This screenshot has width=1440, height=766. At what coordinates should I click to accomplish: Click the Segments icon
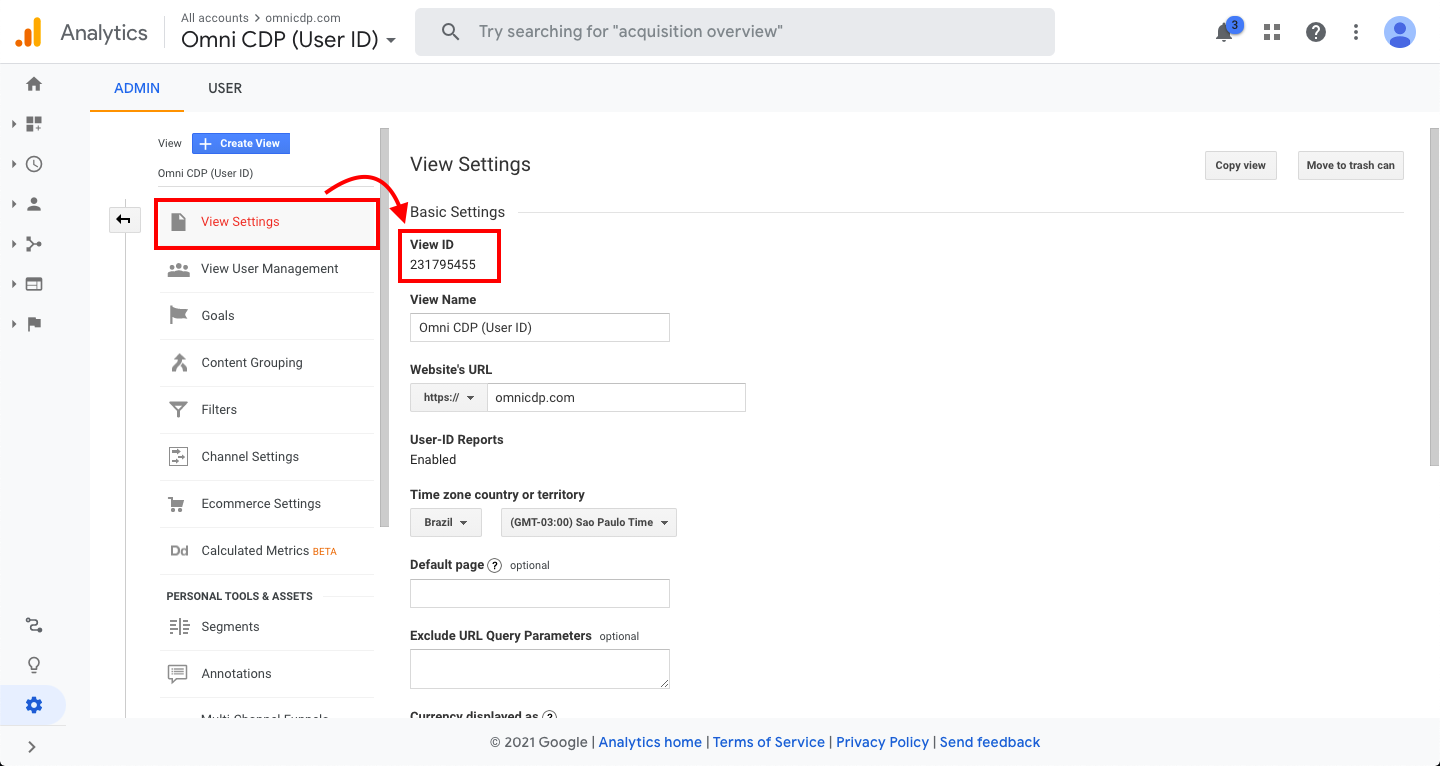(179, 627)
